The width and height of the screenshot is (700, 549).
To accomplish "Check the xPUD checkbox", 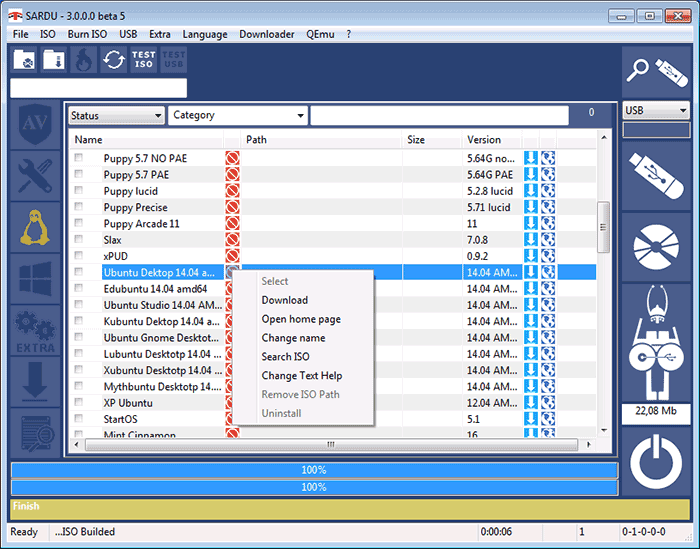I will (x=79, y=255).
